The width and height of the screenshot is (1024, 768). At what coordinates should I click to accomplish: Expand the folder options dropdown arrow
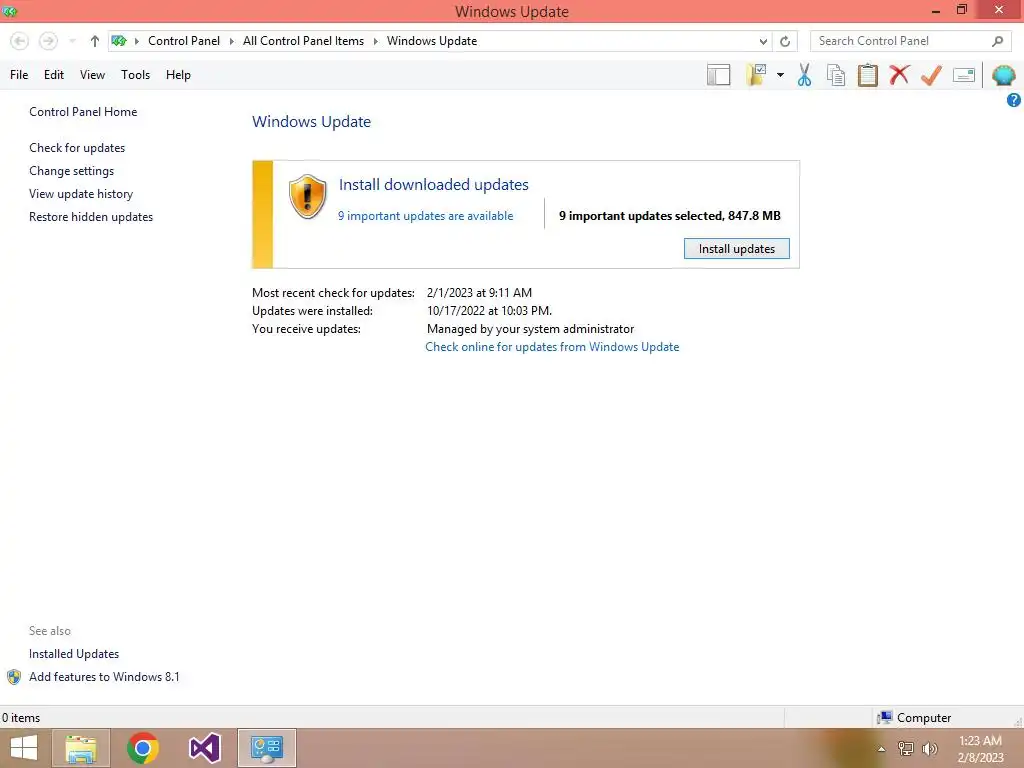pos(780,75)
